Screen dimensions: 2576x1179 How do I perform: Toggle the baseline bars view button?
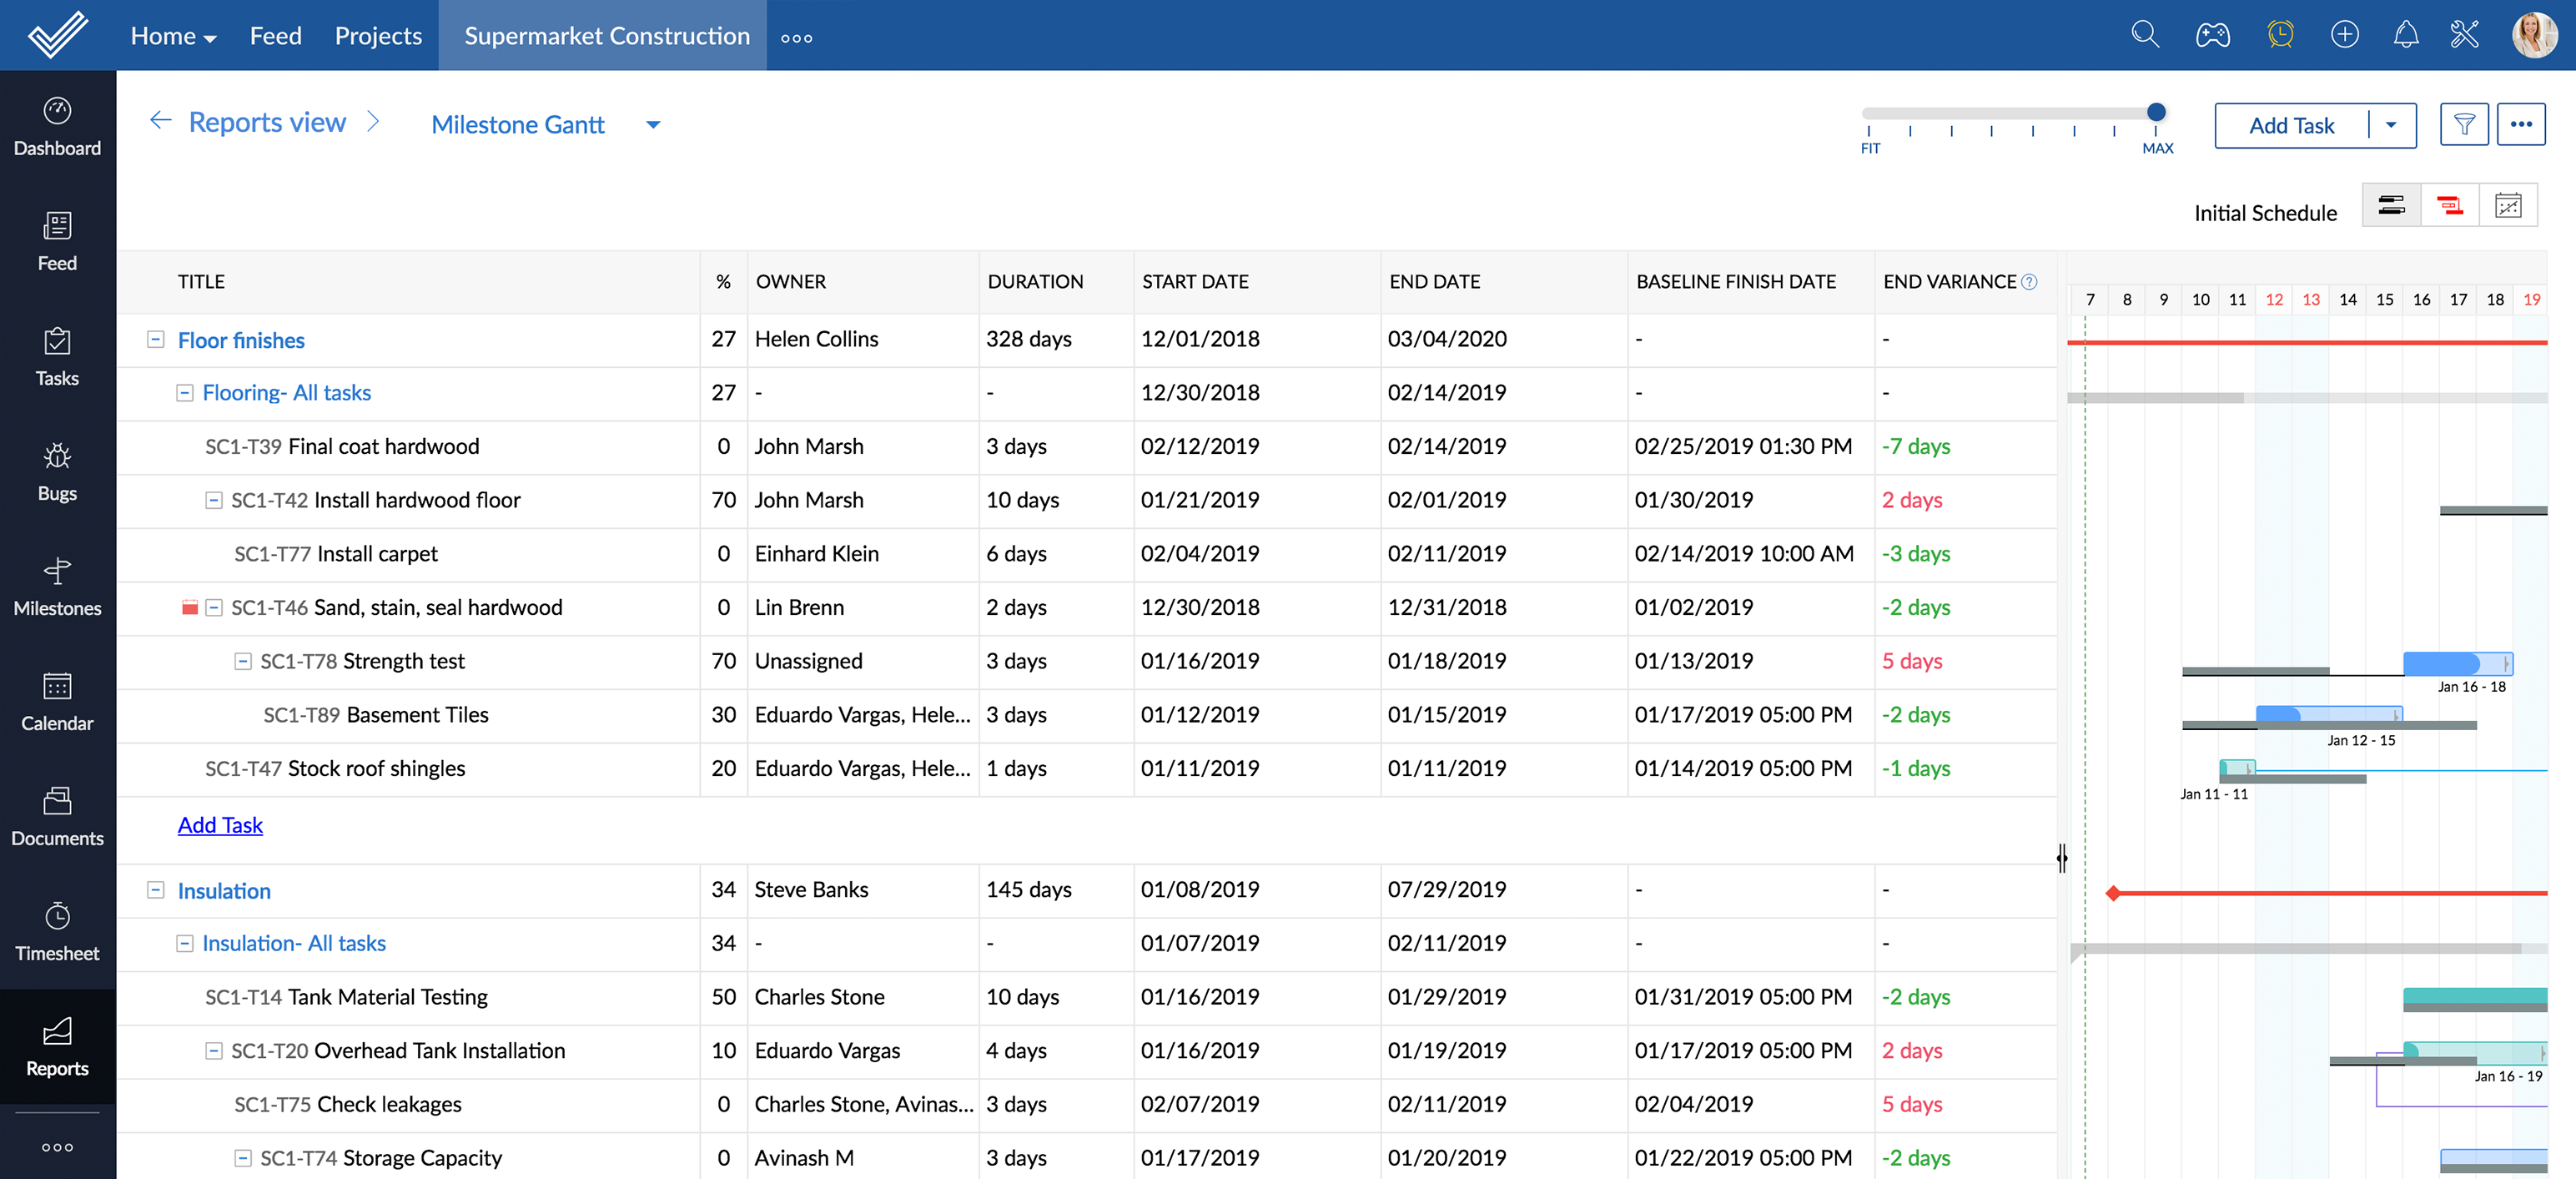(x=2391, y=206)
